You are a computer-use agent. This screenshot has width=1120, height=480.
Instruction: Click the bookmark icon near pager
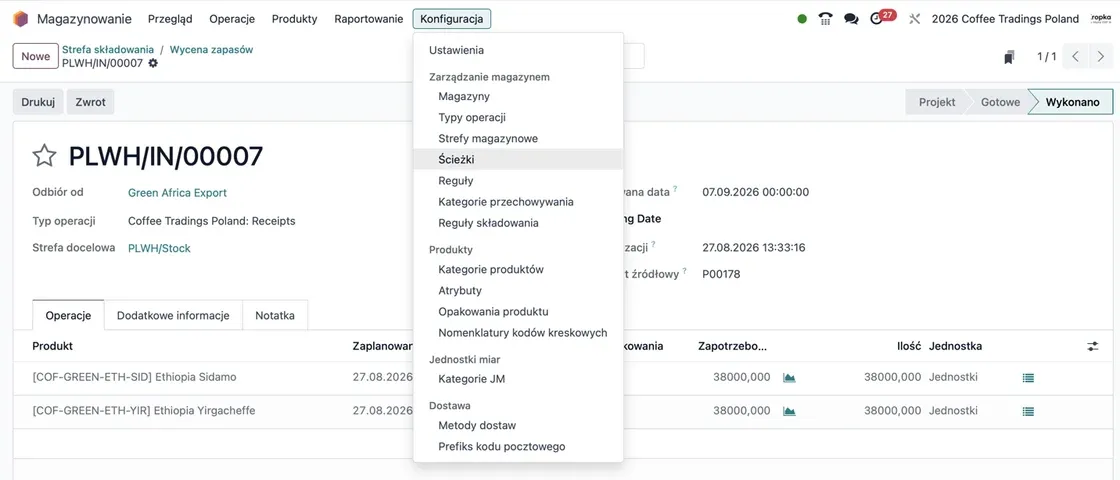tap(1009, 57)
